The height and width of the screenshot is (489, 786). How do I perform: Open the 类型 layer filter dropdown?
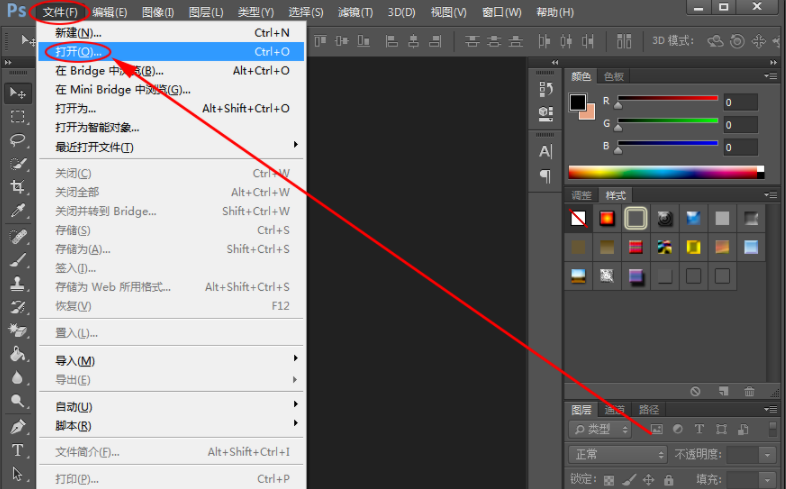600,429
